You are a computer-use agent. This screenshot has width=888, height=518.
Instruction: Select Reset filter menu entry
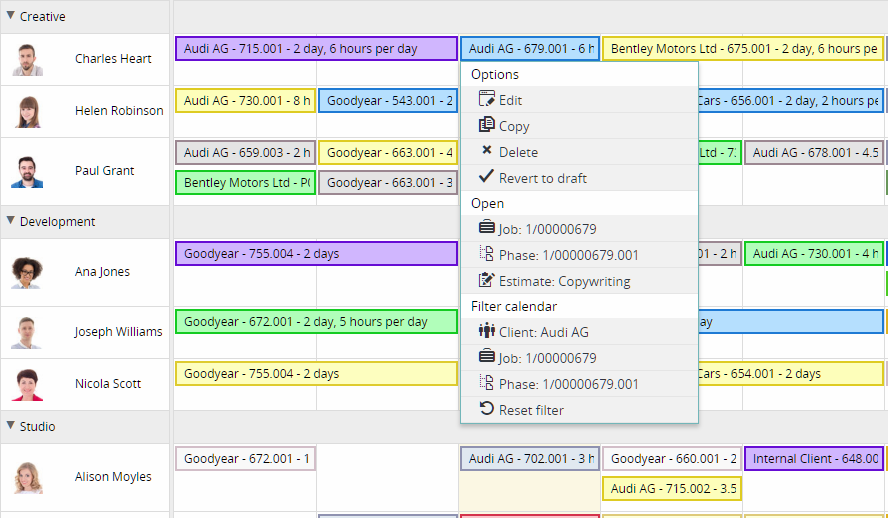(x=579, y=410)
